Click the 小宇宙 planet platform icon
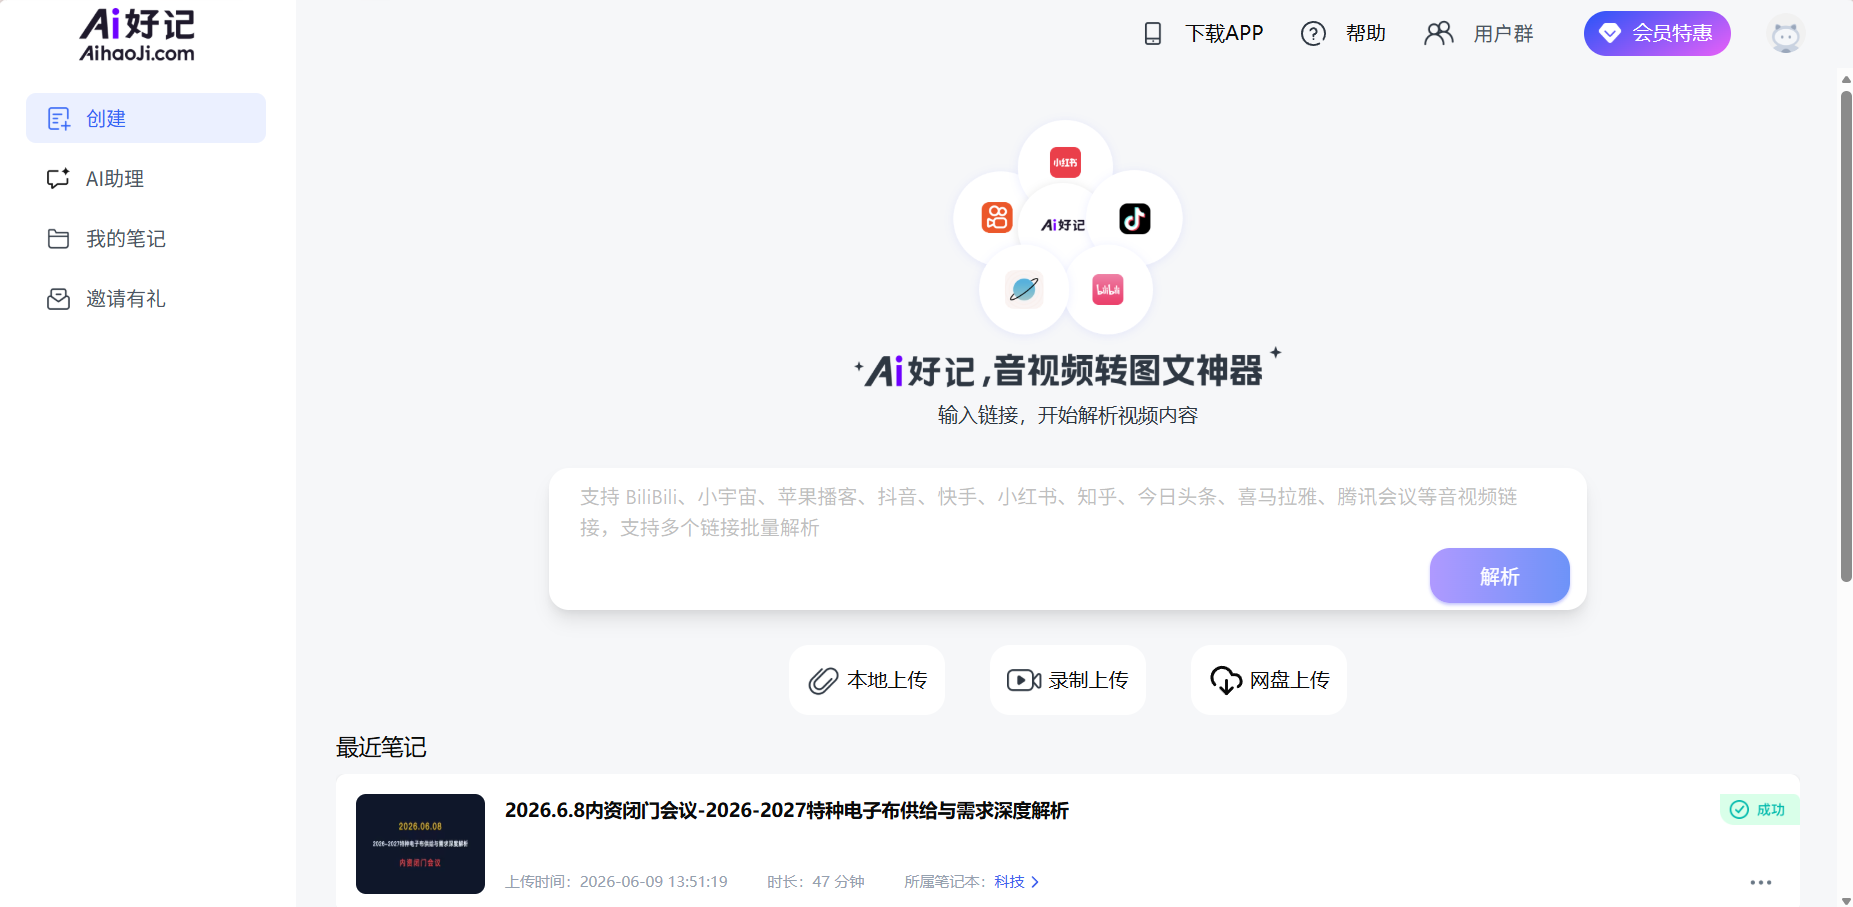Image resolution: width=1853 pixels, height=907 pixels. pyautogui.click(x=1024, y=290)
